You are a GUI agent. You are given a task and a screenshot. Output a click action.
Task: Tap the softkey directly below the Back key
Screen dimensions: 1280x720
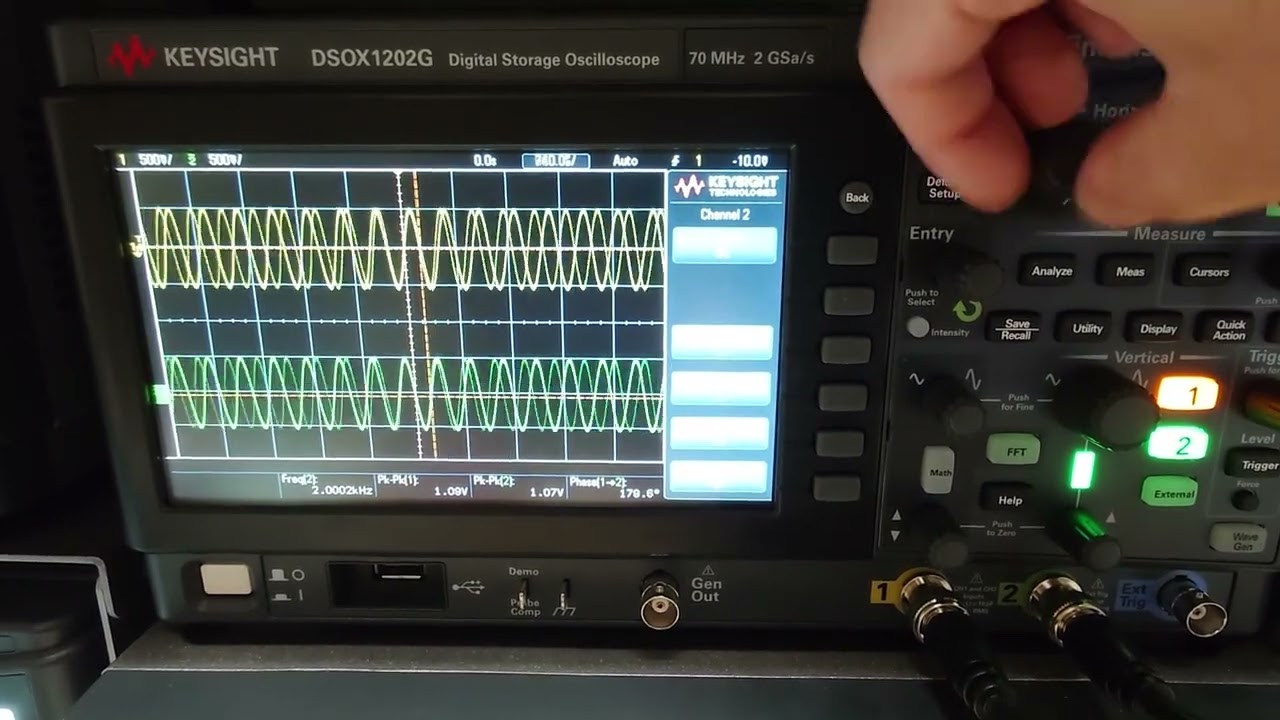pos(851,250)
